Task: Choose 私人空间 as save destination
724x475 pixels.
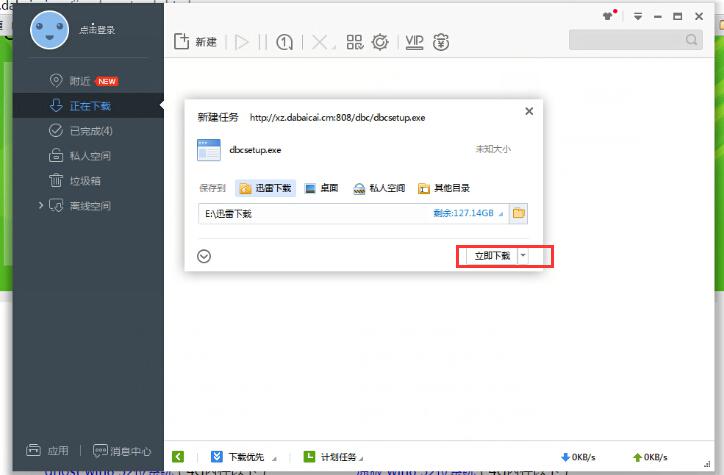Action: pos(379,188)
